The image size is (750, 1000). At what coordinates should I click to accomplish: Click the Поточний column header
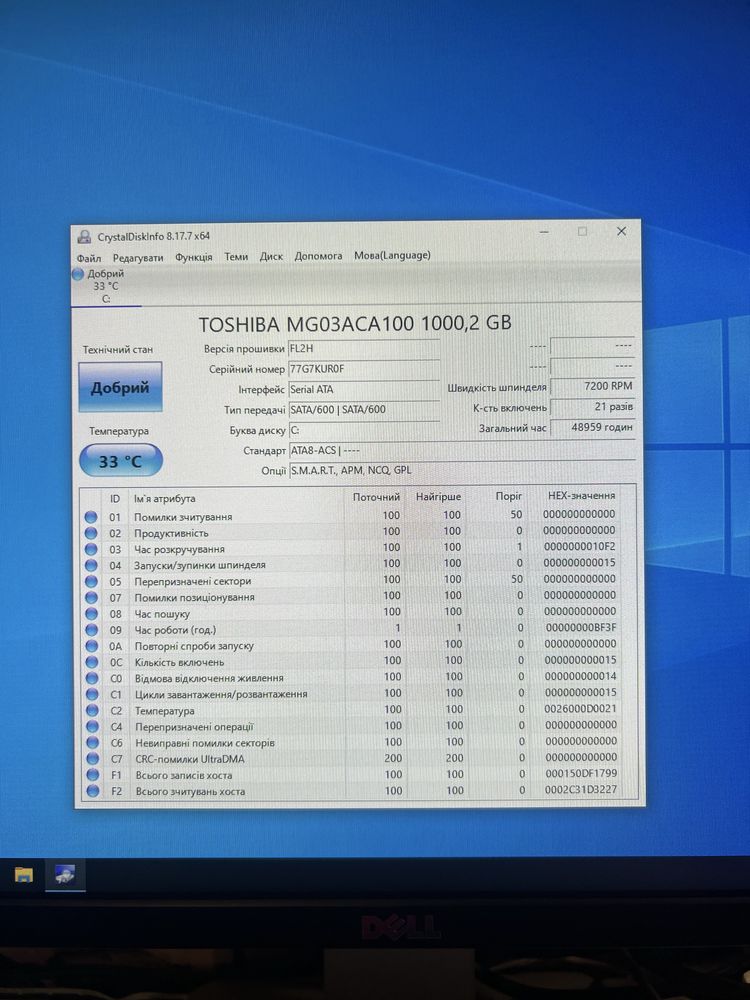click(x=376, y=497)
